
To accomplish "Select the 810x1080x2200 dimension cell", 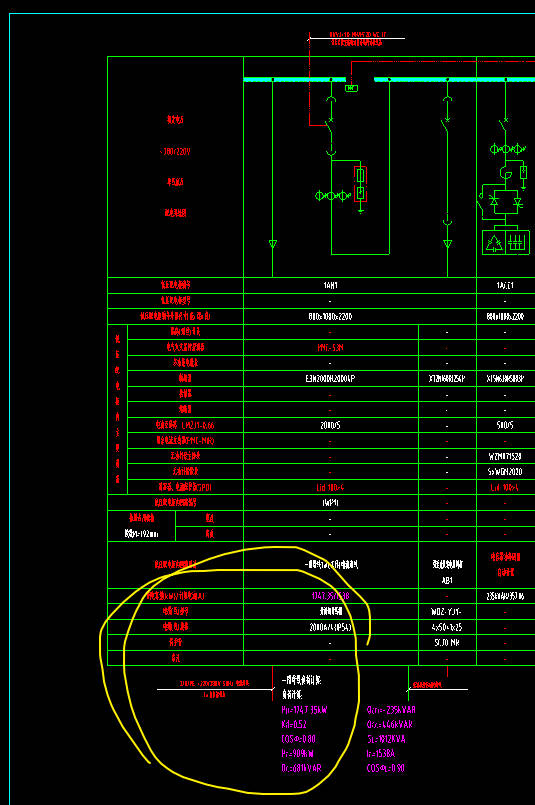I will (330, 317).
